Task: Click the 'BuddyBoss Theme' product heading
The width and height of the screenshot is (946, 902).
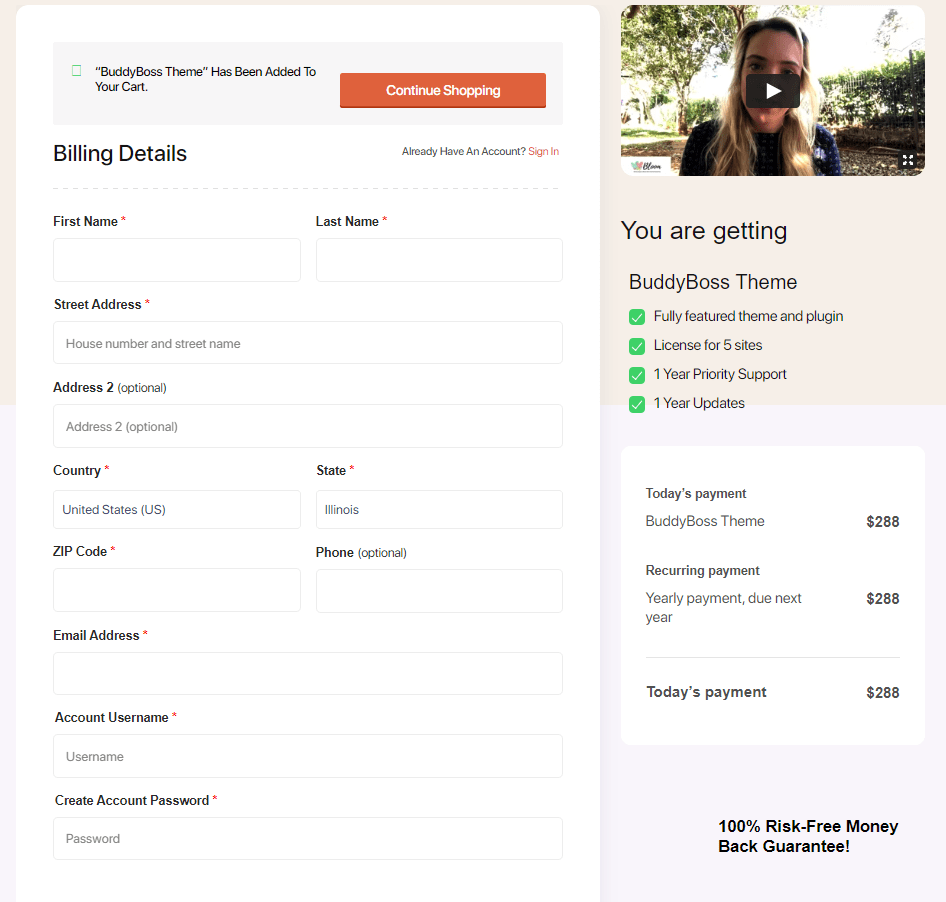Action: point(713,282)
